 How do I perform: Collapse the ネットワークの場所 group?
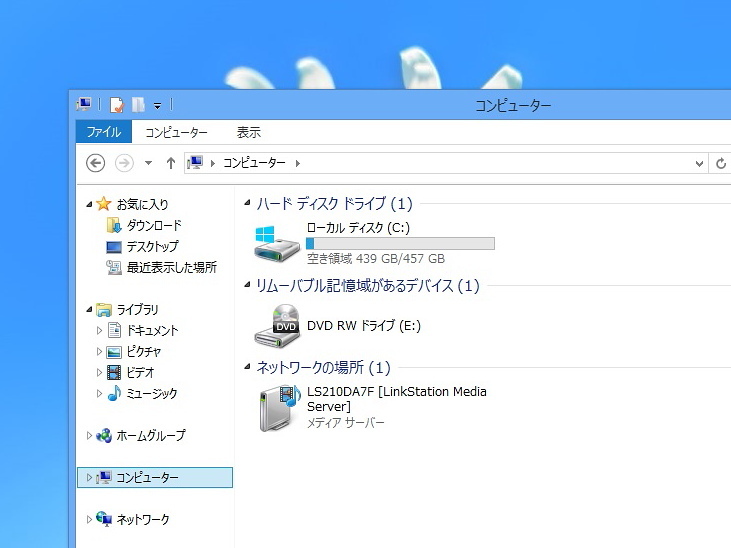247,367
